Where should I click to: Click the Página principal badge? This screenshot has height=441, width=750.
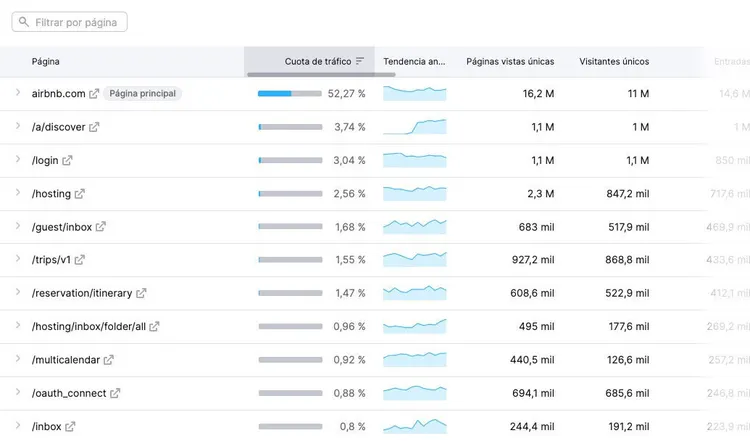click(x=143, y=94)
